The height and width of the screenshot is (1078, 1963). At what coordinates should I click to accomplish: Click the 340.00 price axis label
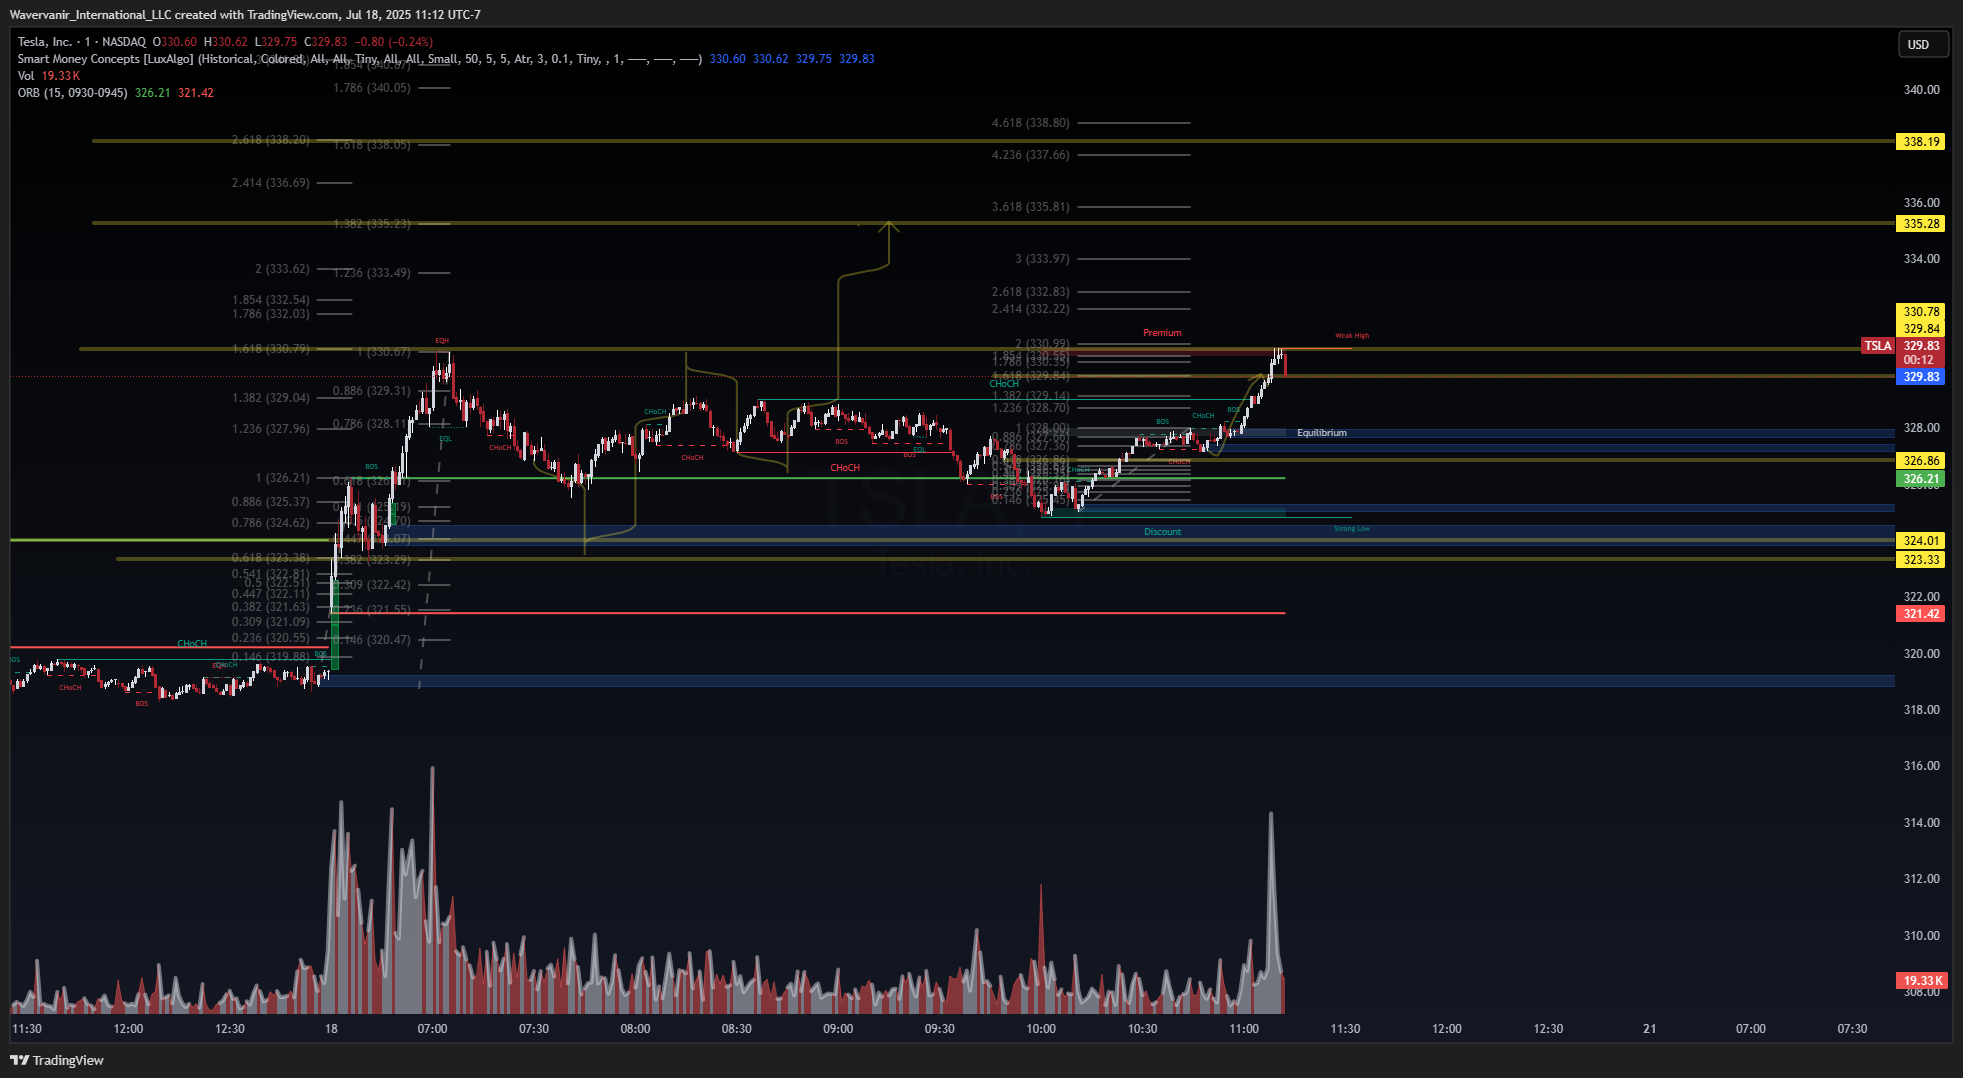coord(1921,90)
